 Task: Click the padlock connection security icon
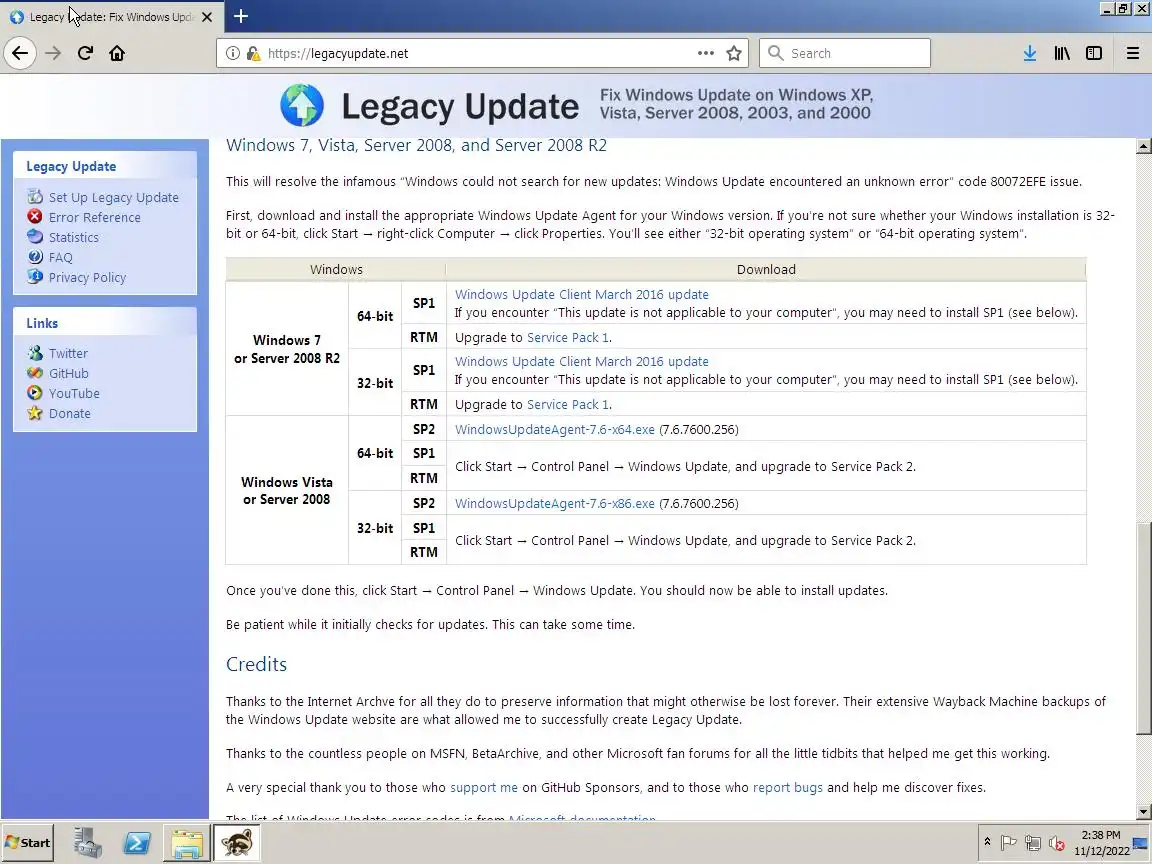(253, 53)
